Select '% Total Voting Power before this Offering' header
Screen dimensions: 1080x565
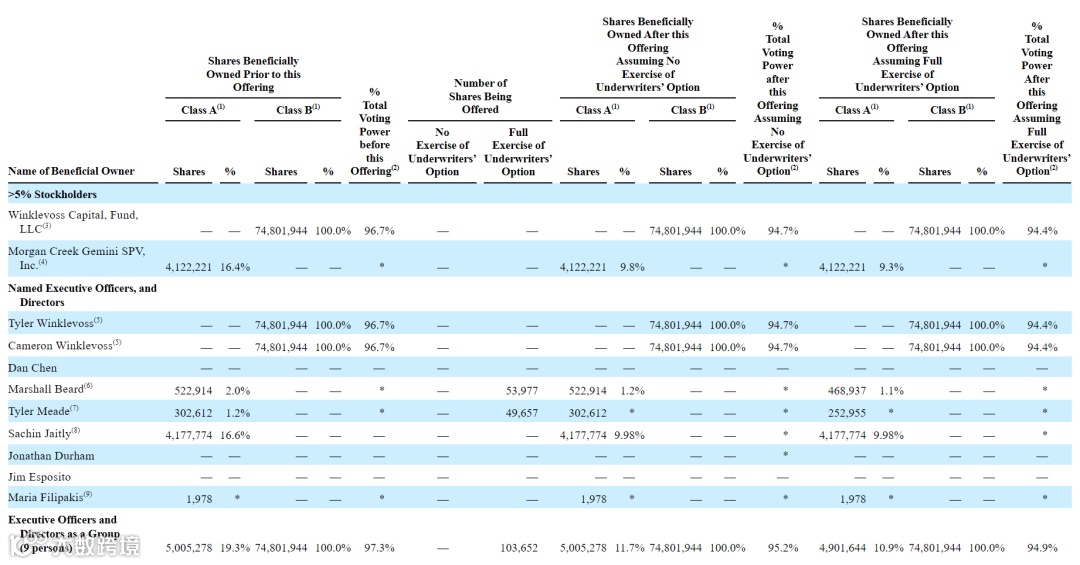click(x=375, y=131)
